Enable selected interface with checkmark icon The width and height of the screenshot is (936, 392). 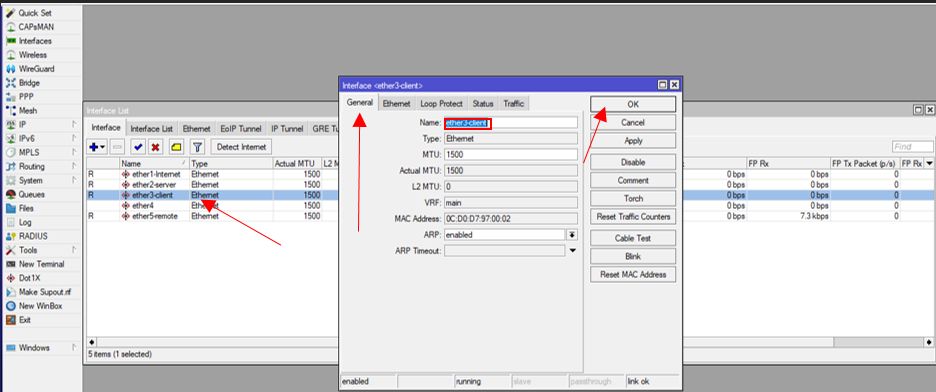pos(138,147)
